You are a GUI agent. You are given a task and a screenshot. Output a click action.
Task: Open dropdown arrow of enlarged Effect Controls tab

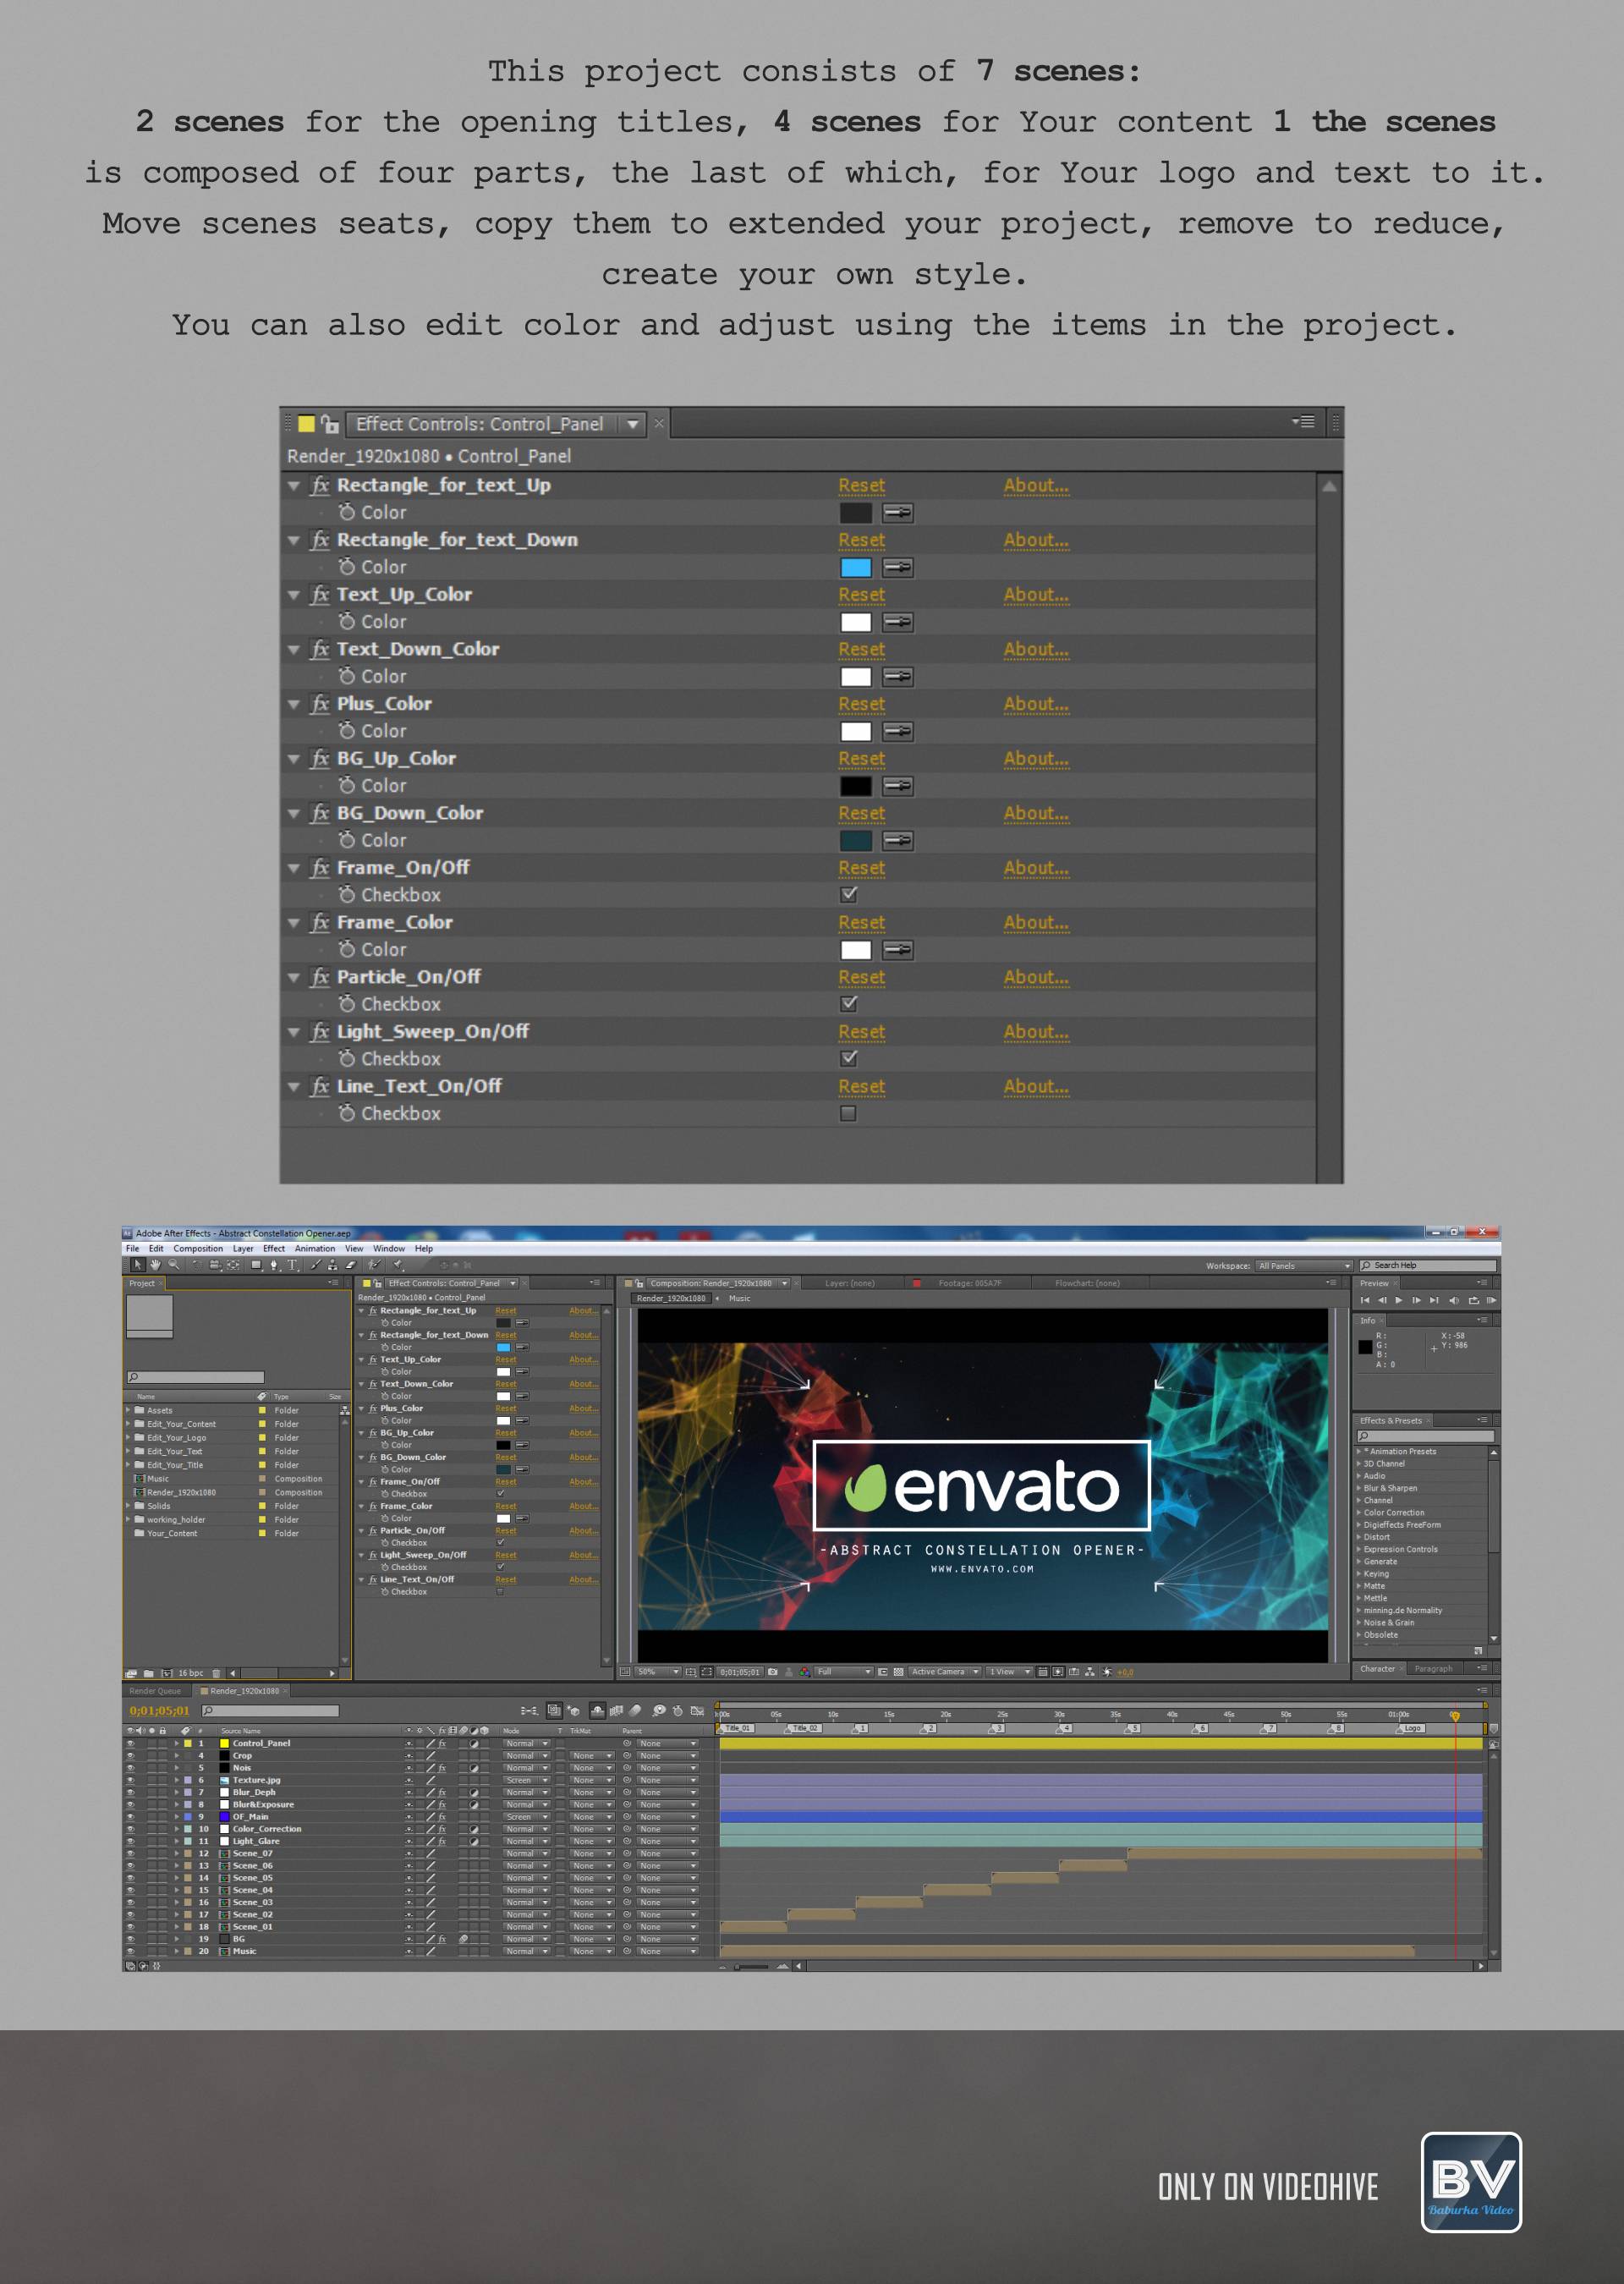[x=633, y=425]
